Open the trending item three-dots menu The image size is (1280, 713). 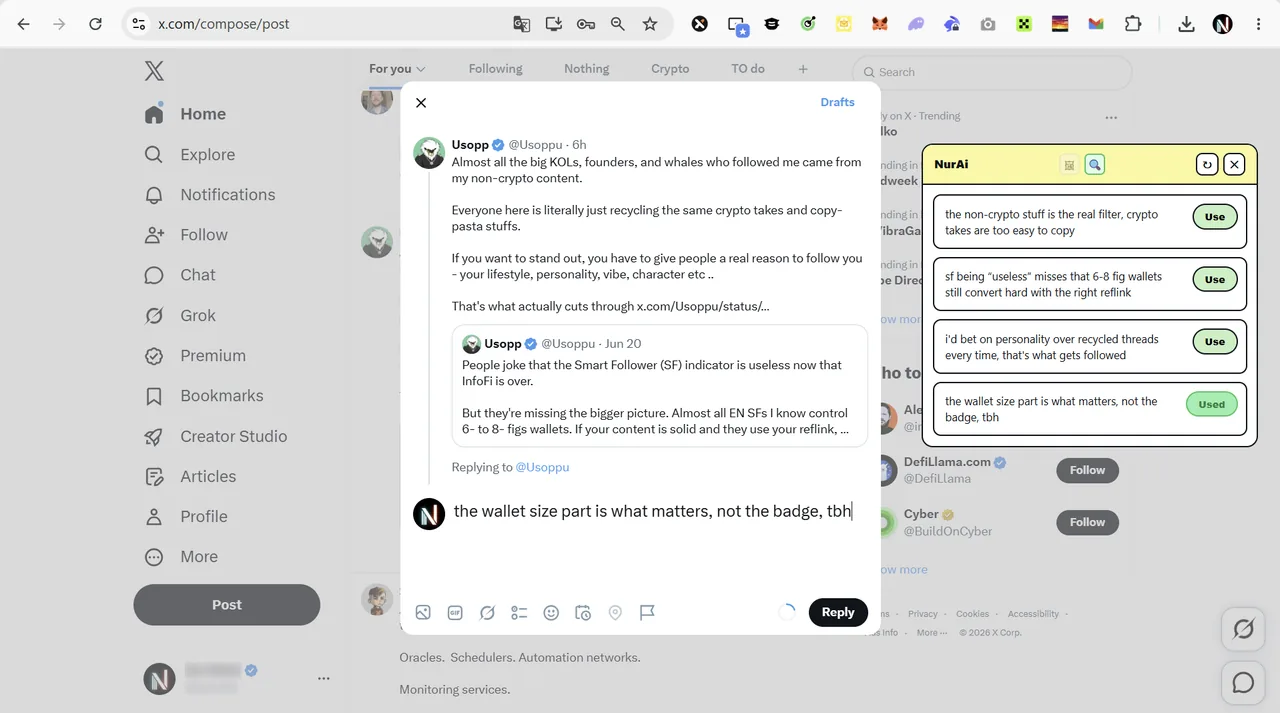pyautogui.click(x=1111, y=117)
